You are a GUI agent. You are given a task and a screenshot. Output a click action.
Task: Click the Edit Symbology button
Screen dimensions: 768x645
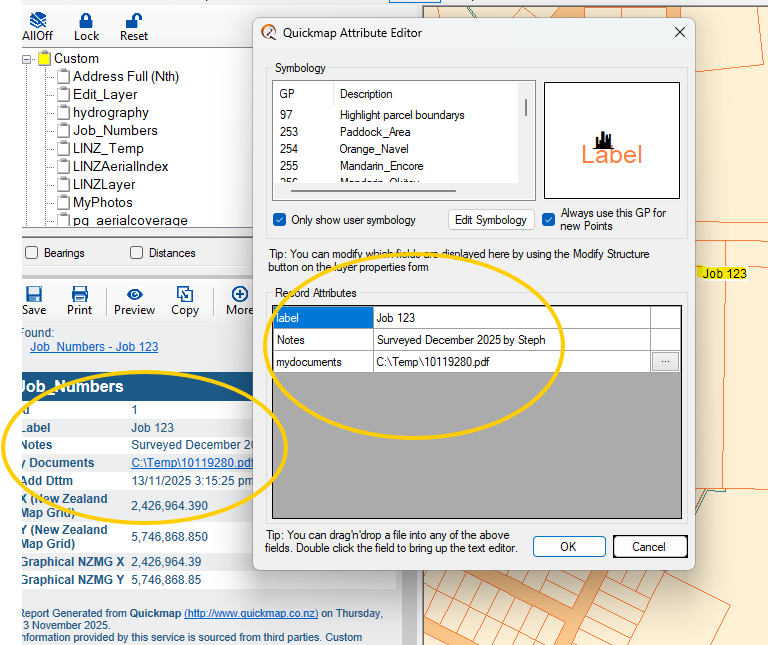(490, 220)
